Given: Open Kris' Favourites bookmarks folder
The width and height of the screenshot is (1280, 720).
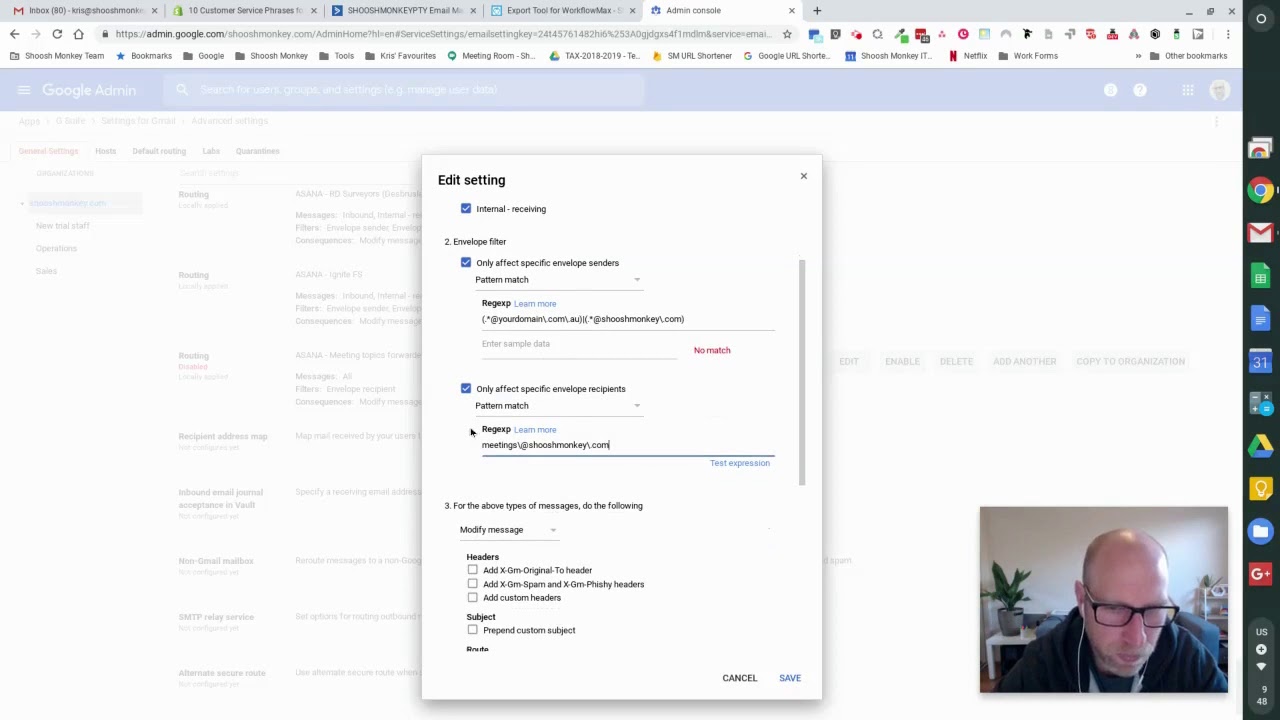Looking at the screenshot, I should pyautogui.click(x=400, y=56).
